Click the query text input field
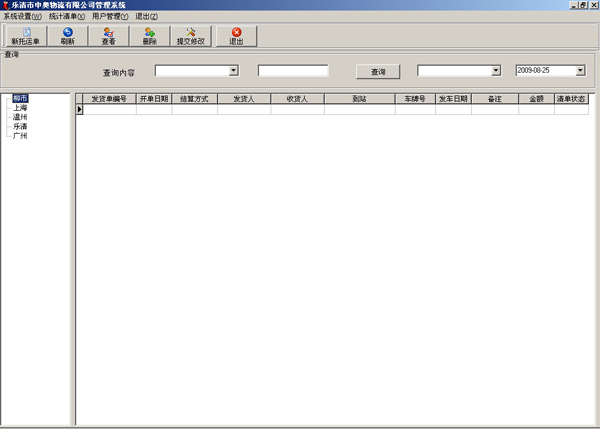 point(293,71)
